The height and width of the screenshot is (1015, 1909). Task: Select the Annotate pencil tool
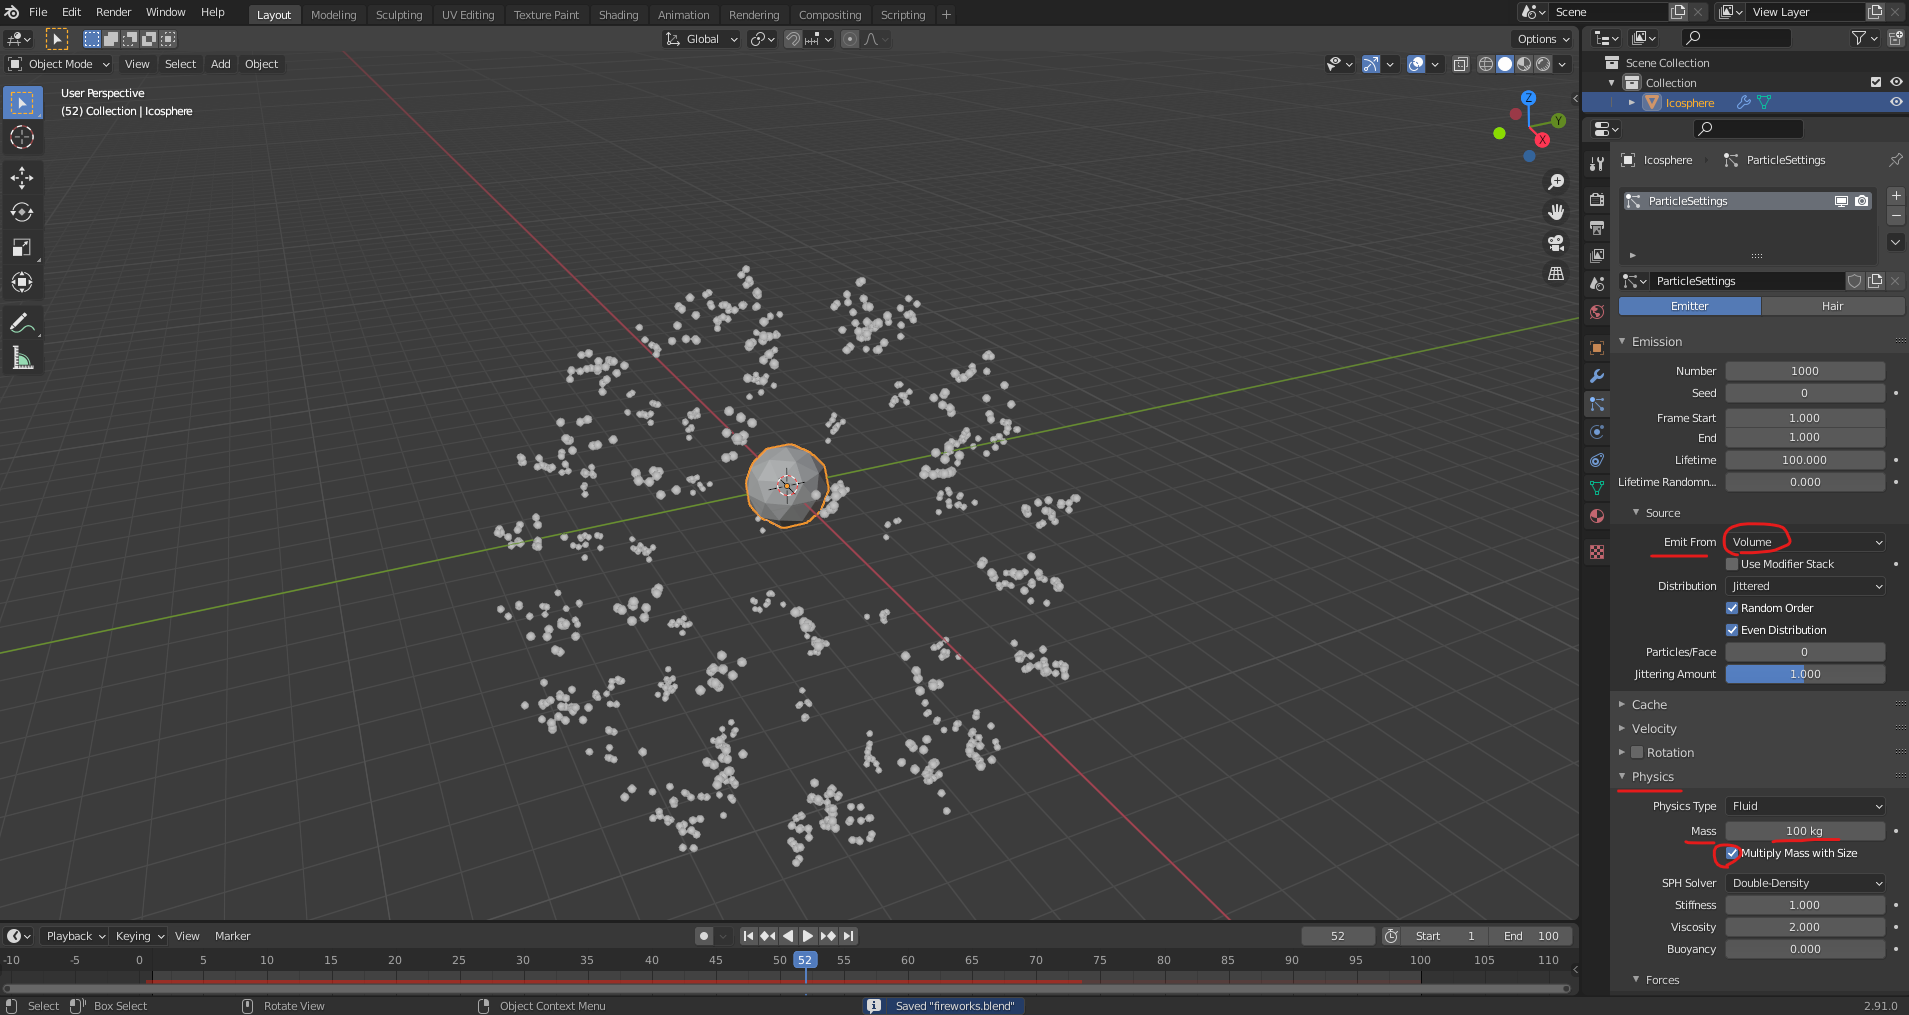click(22, 324)
